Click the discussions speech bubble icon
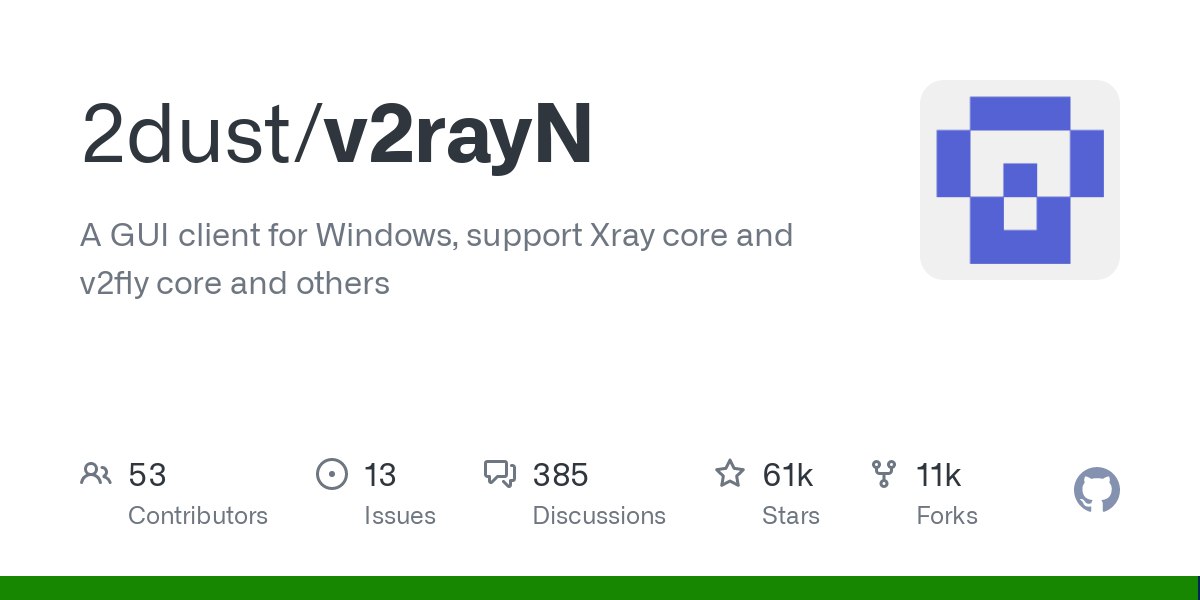This screenshot has height=600, width=1200. [500, 474]
